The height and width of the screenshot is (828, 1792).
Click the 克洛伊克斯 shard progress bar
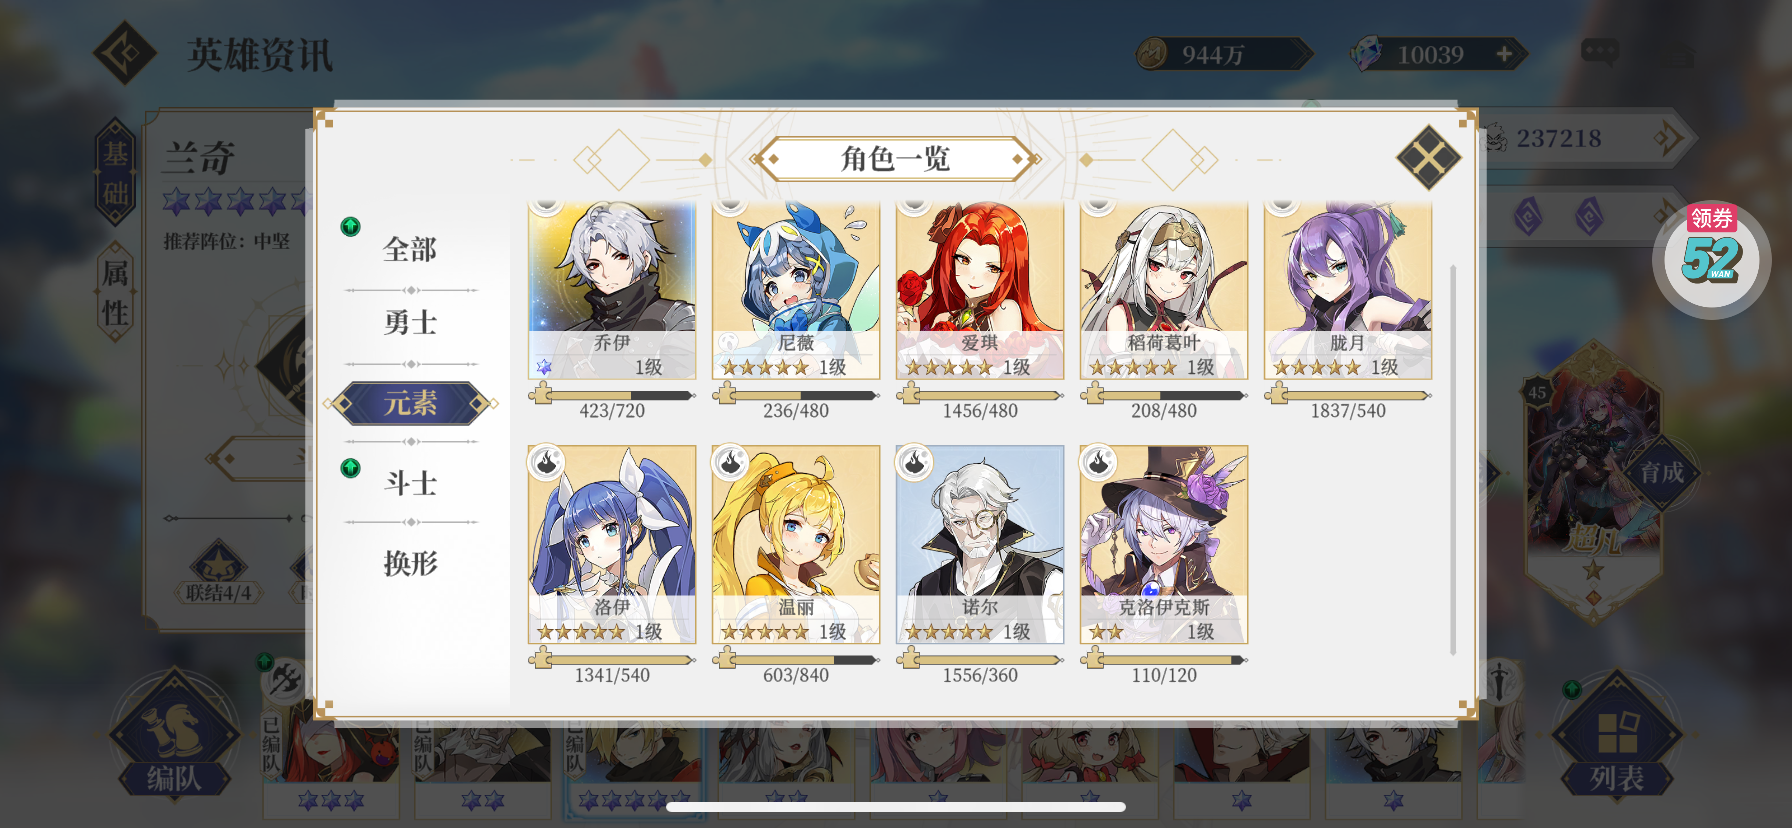point(1164,660)
